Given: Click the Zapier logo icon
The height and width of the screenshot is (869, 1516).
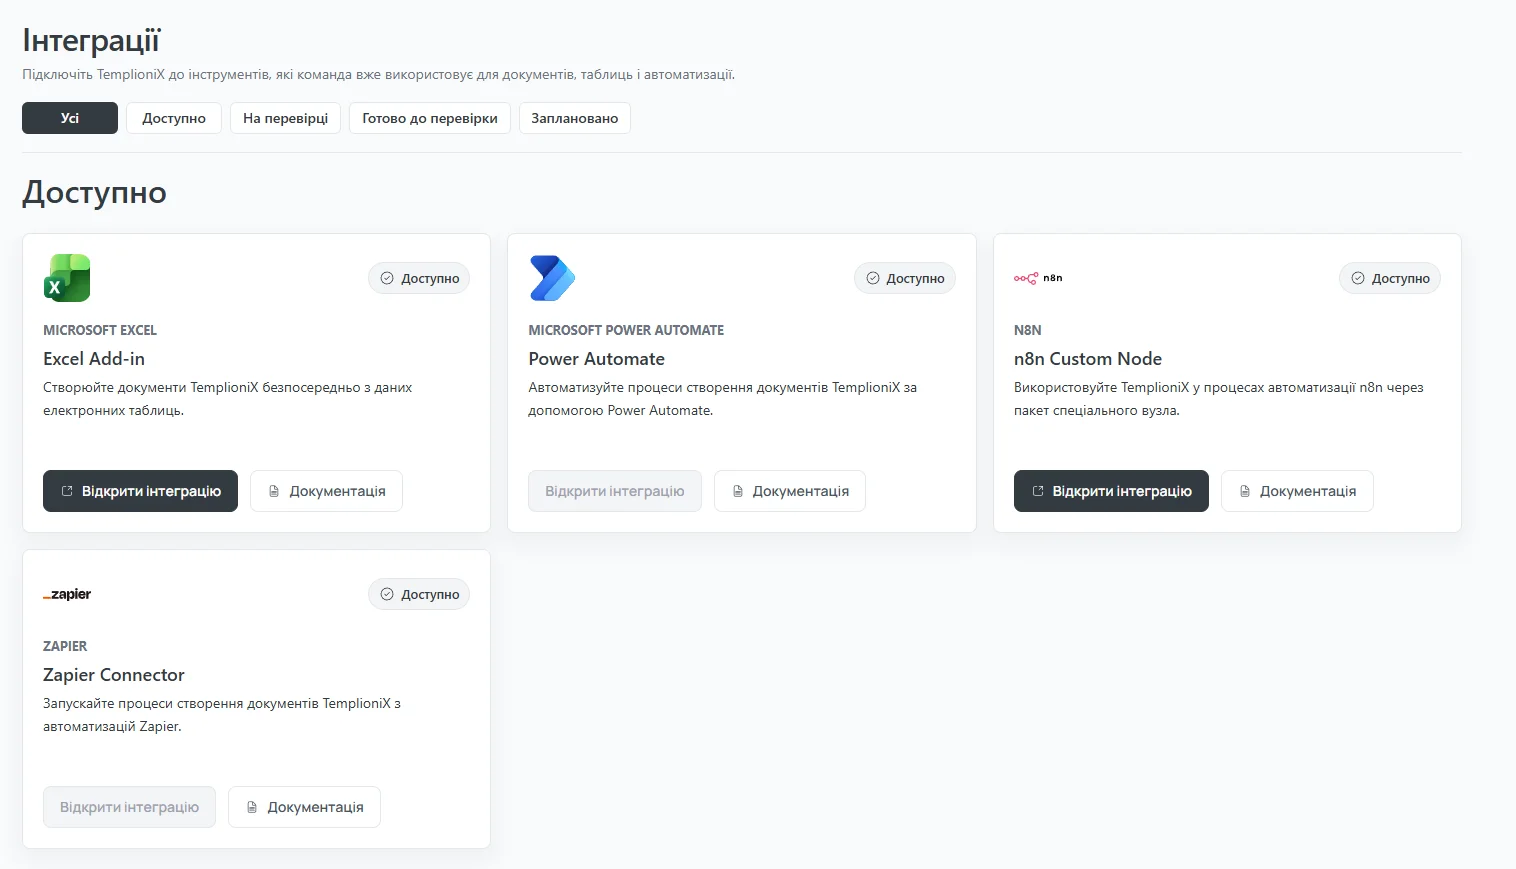Looking at the screenshot, I should pyautogui.click(x=67, y=594).
